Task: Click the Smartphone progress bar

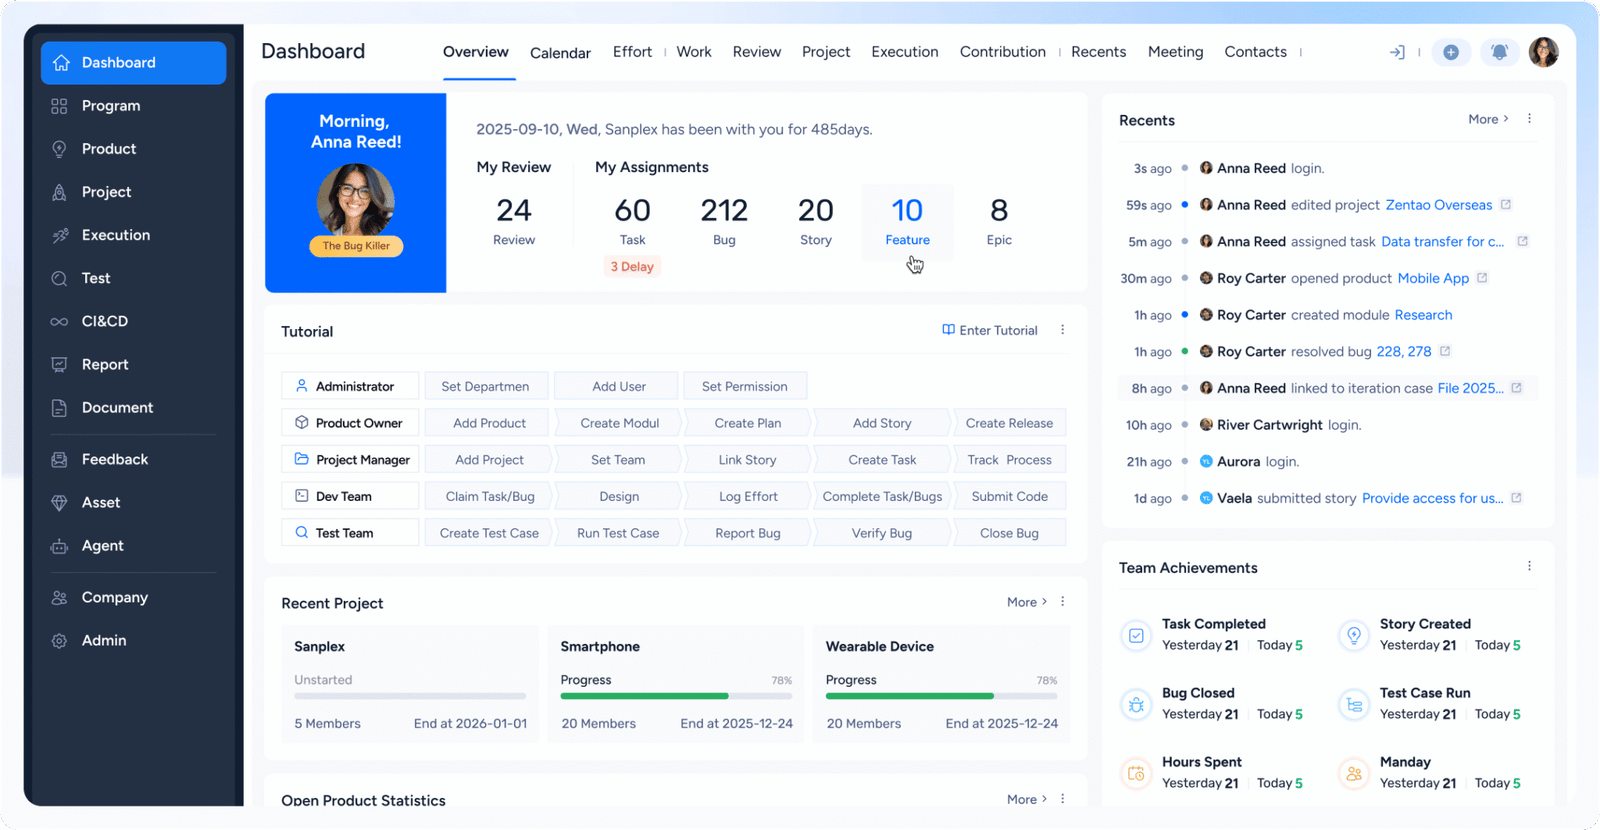Action: (x=676, y=696)
